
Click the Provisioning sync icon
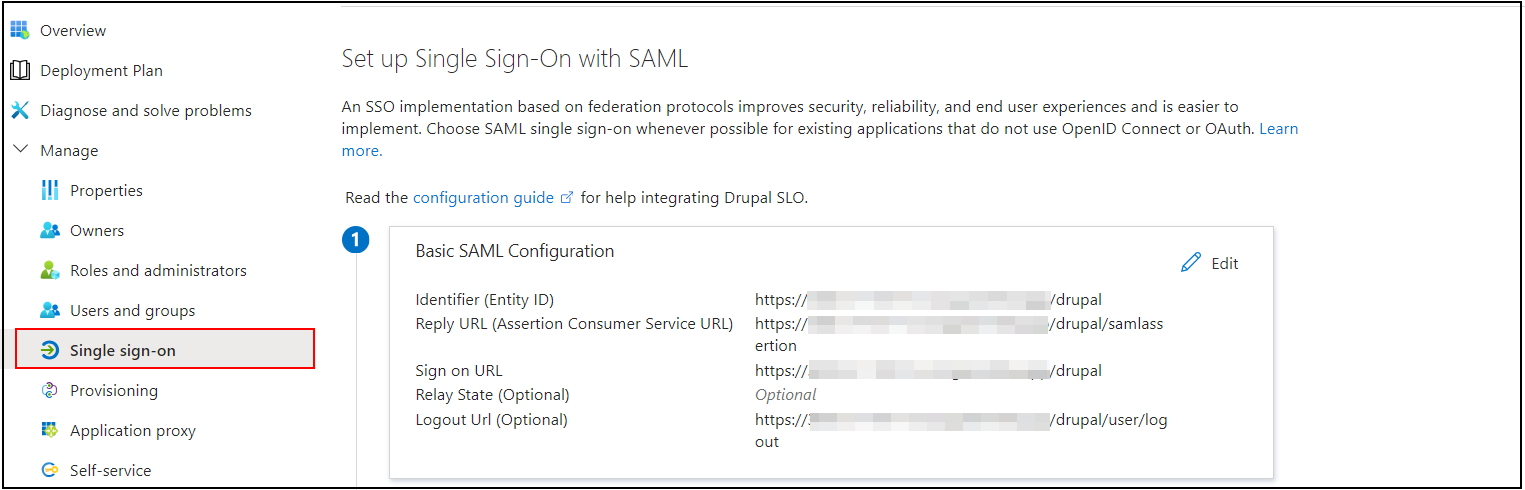click(50, 391)
